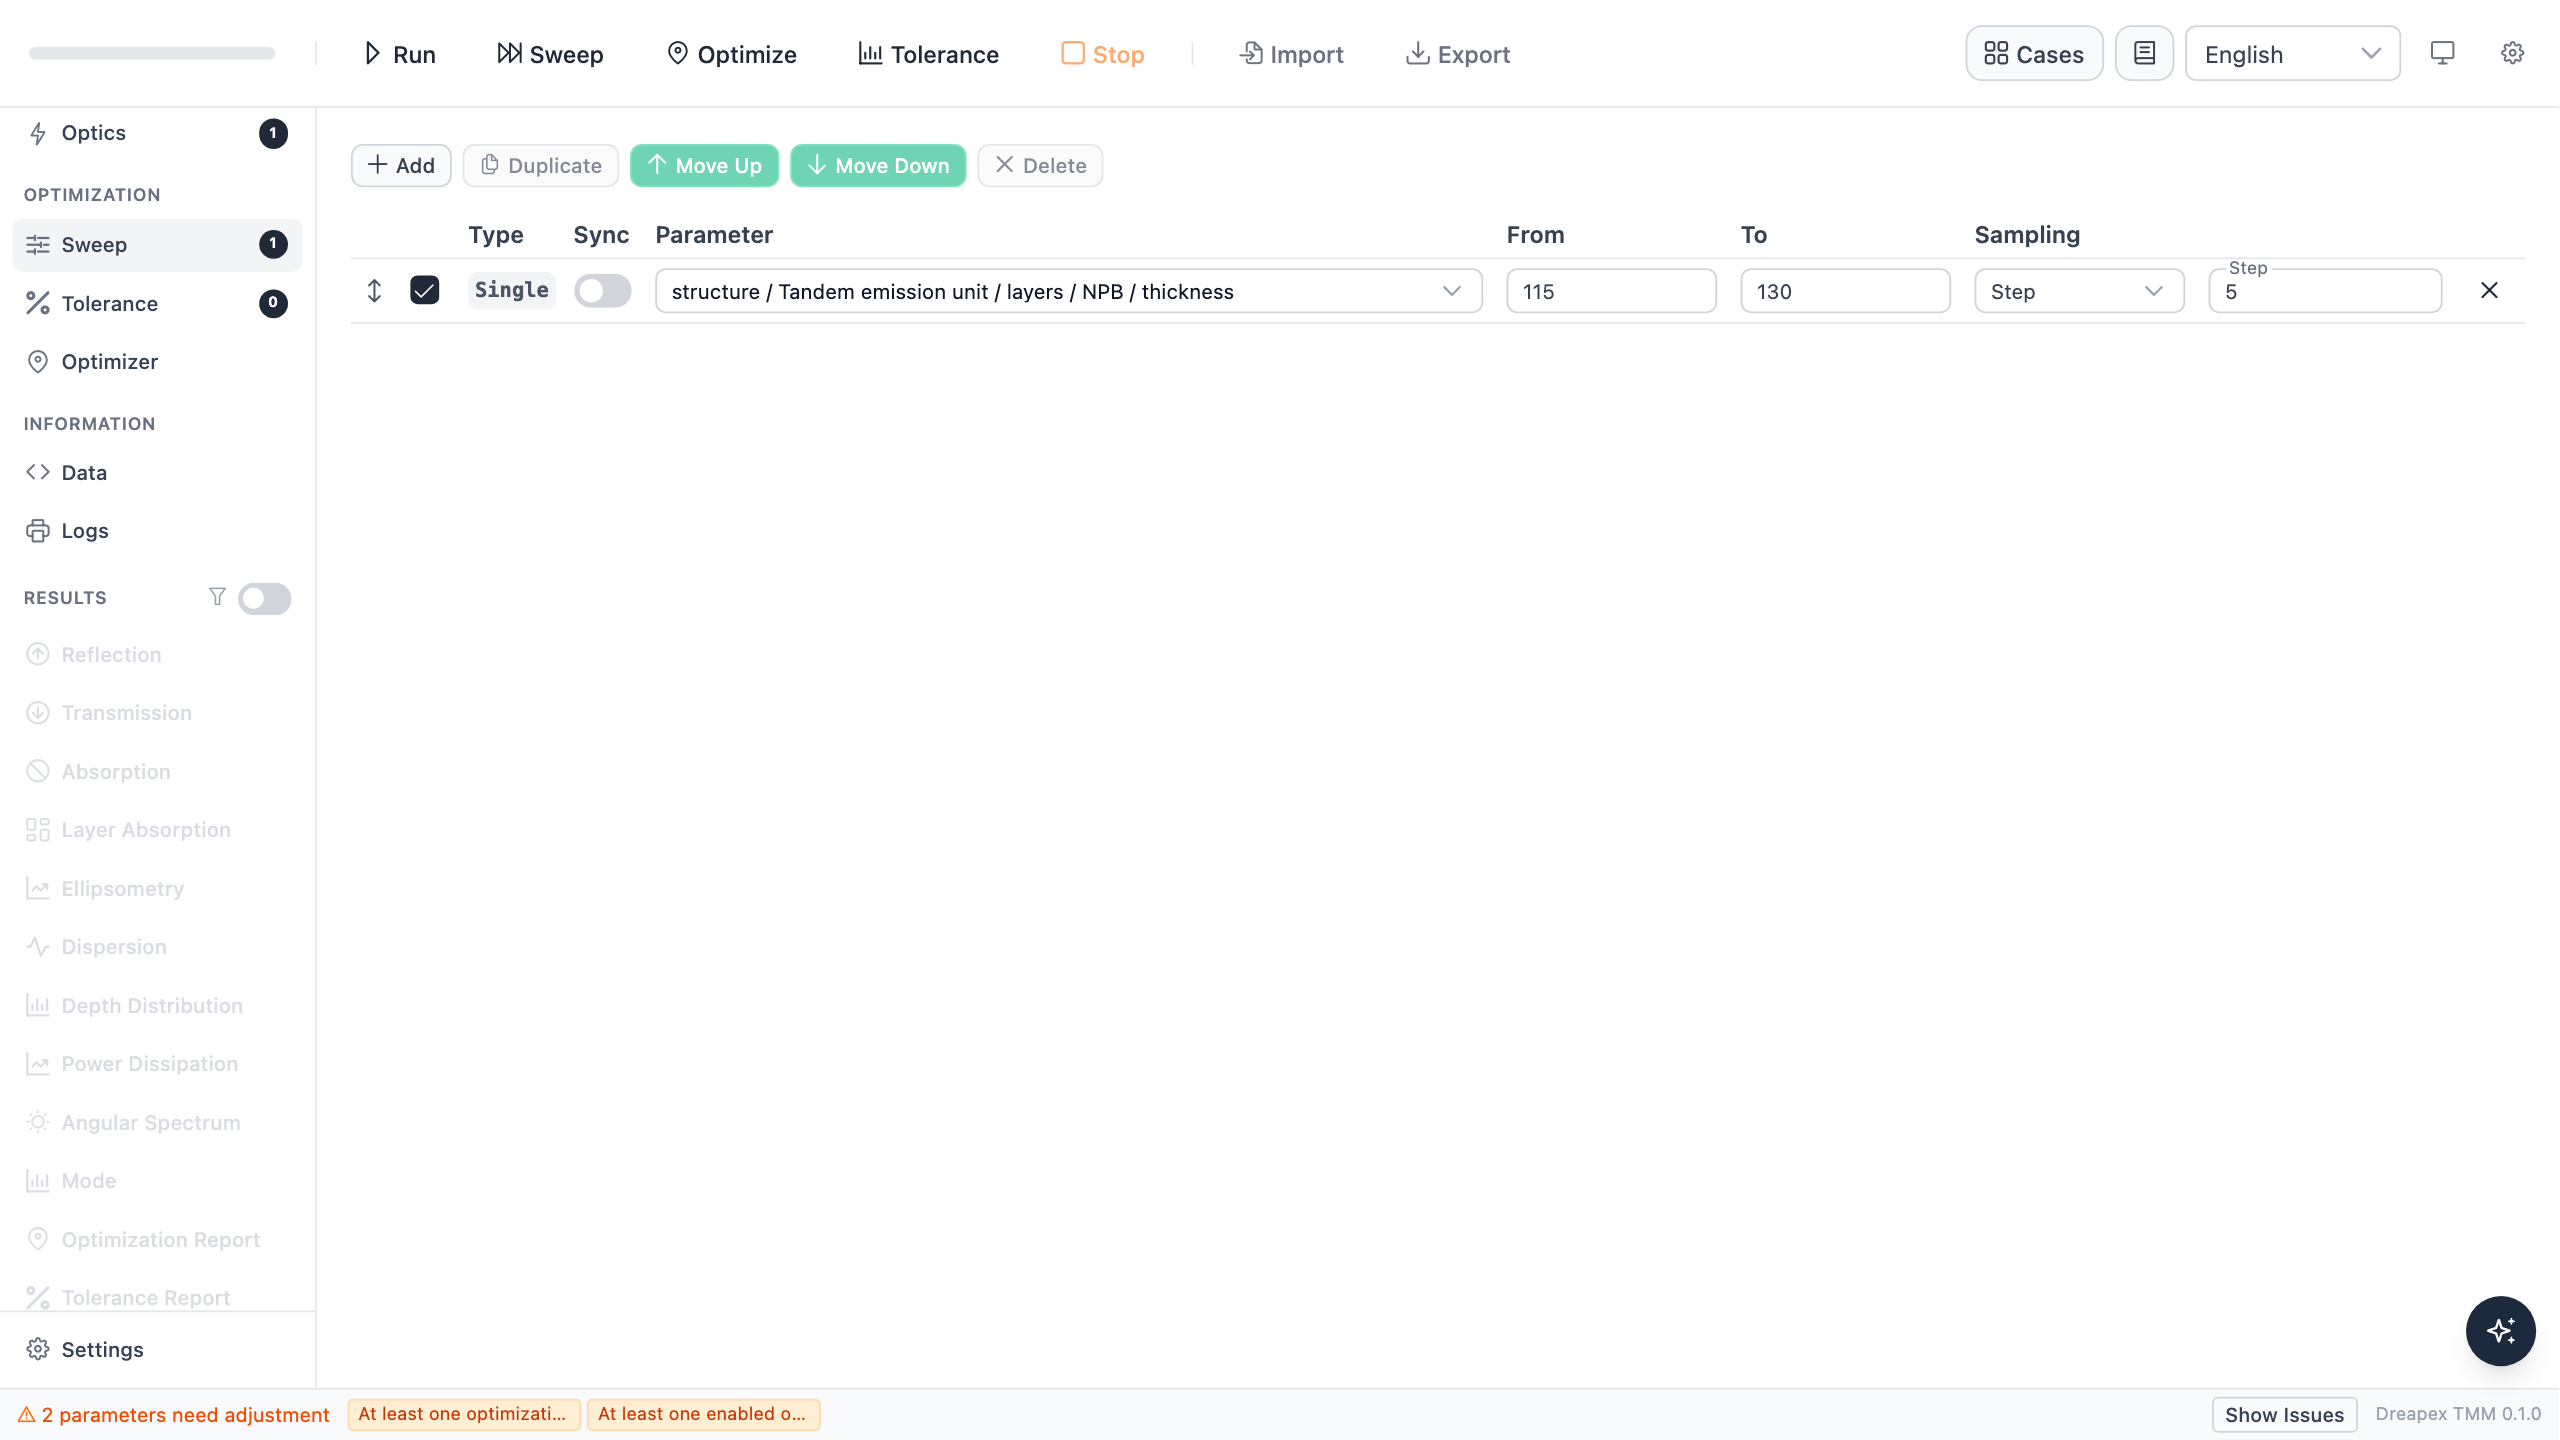Start the Sweep from top toolbar

click(550, 54)
